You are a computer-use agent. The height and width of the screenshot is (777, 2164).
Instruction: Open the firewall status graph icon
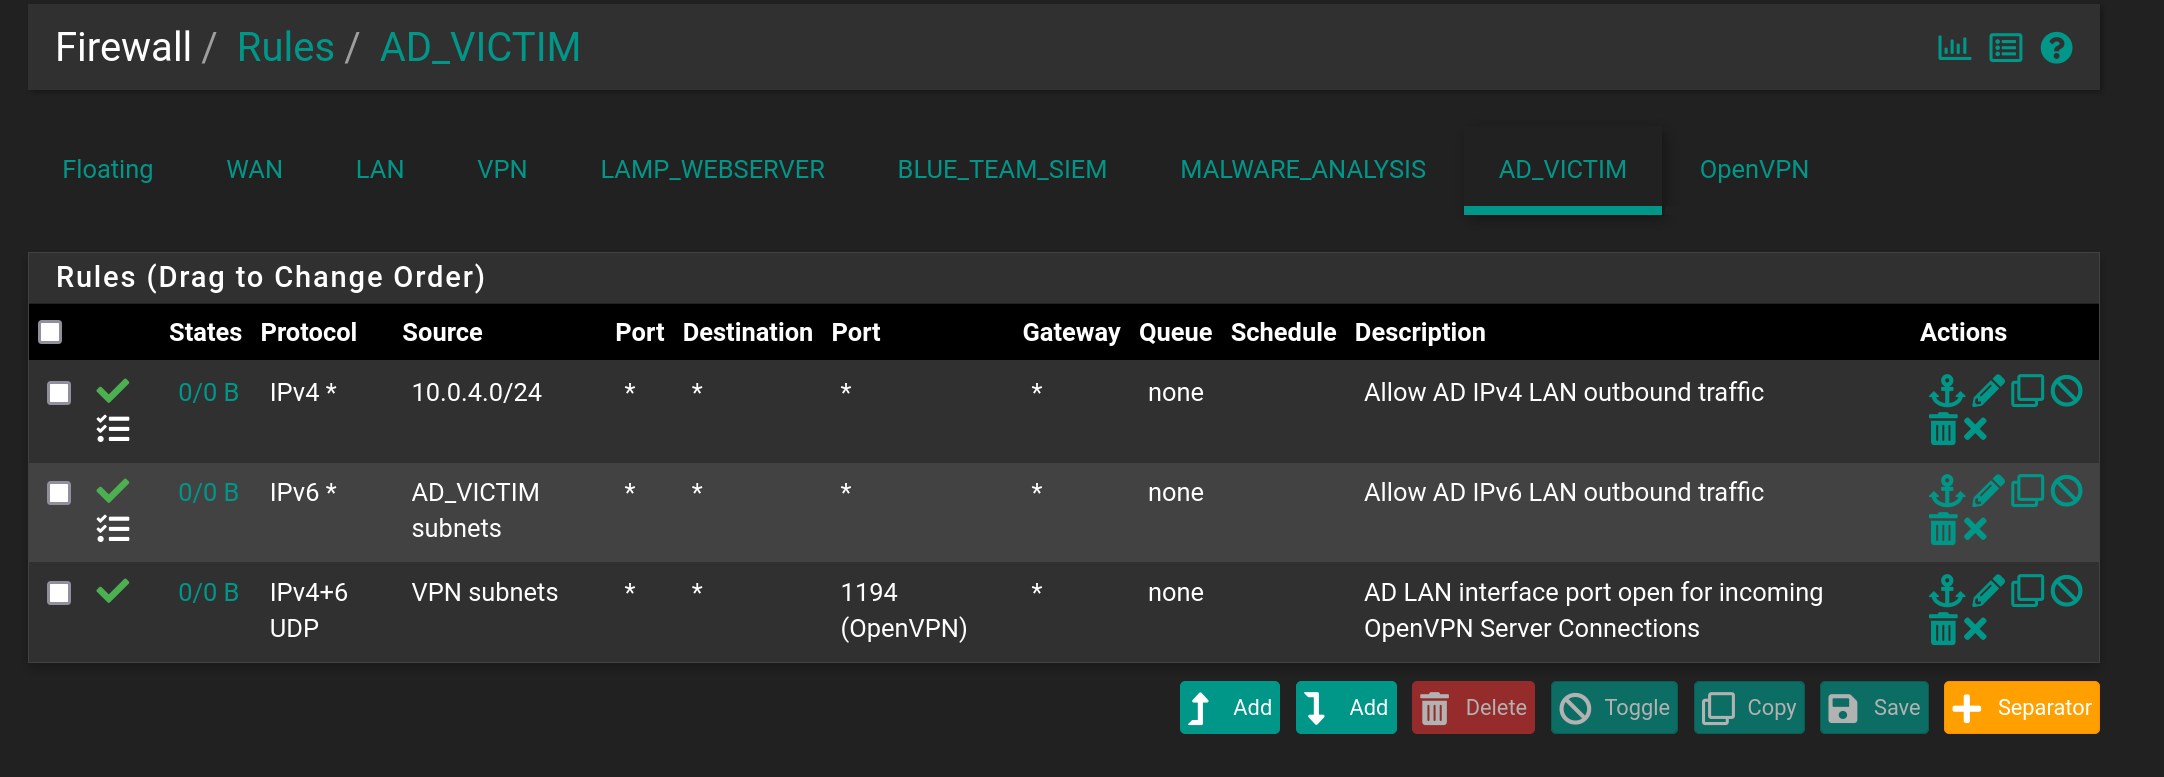pos(1953,48)
